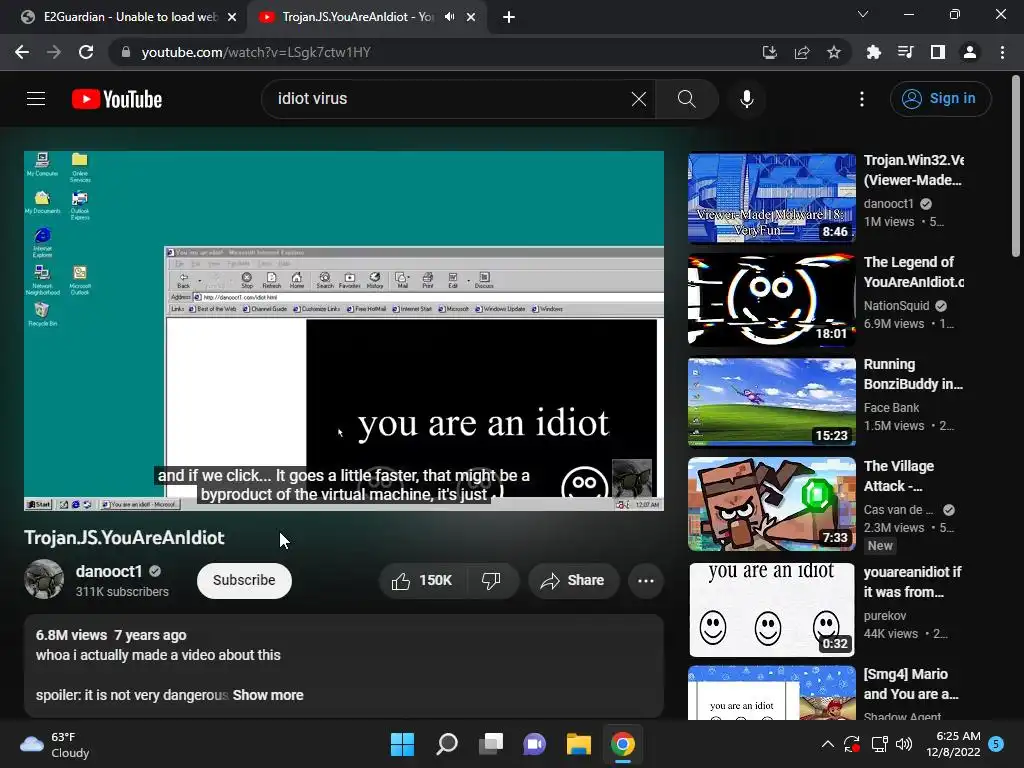This screenshot has height=768, width=1024.
Task: Search by voice with microphone
Action: pyautogui.click(x=746, y=99)
